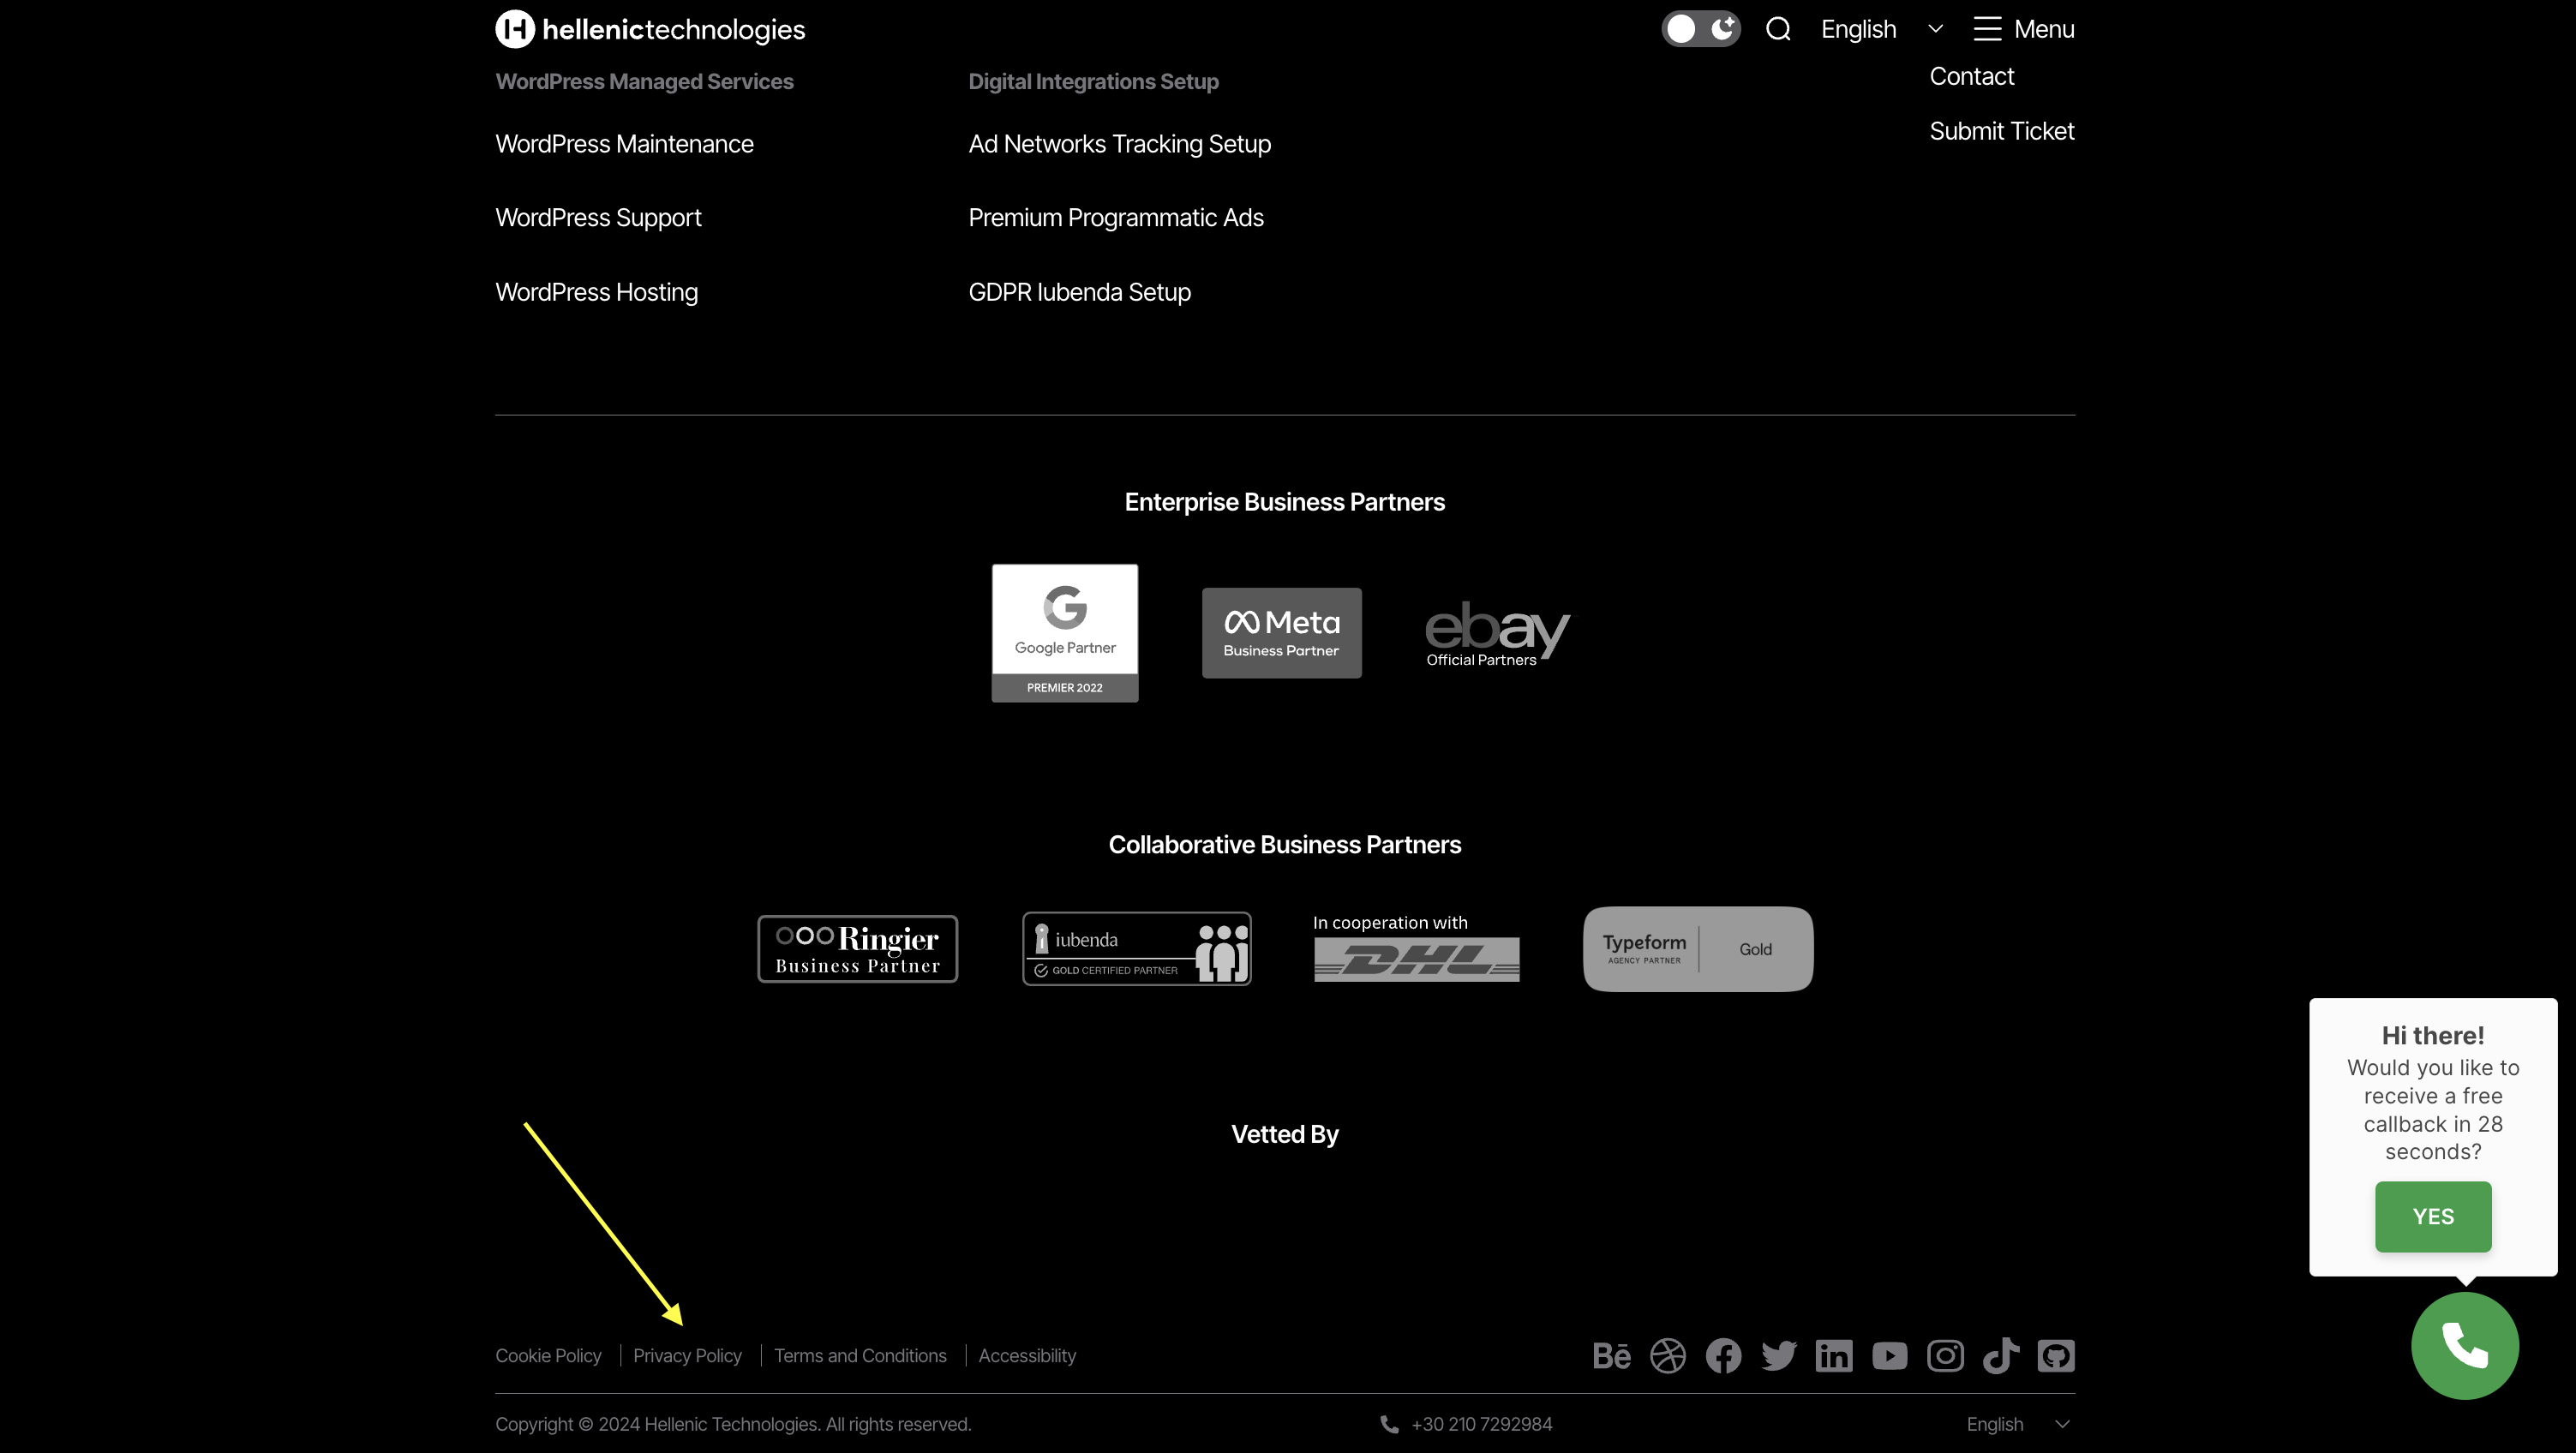Screen dimensions: 2576x1453
Task: Open the Behance social icon
Action: (x=1611, y=1356)
